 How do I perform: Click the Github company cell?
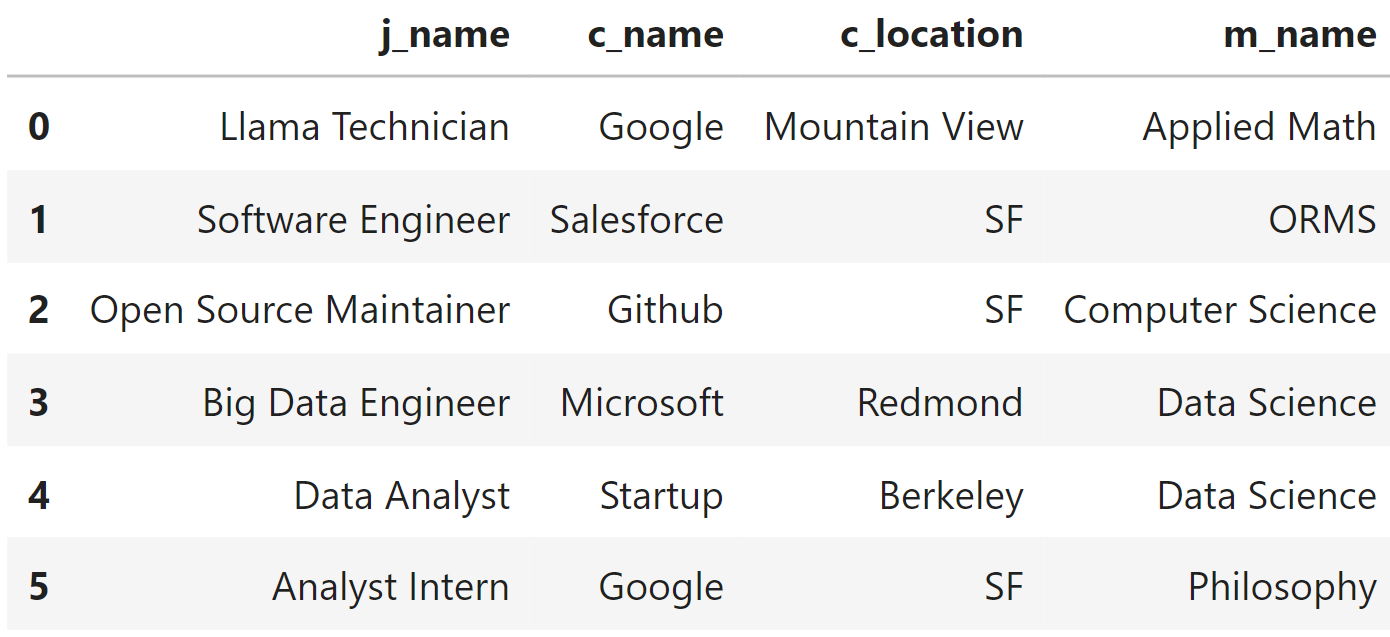click(665, 311)
